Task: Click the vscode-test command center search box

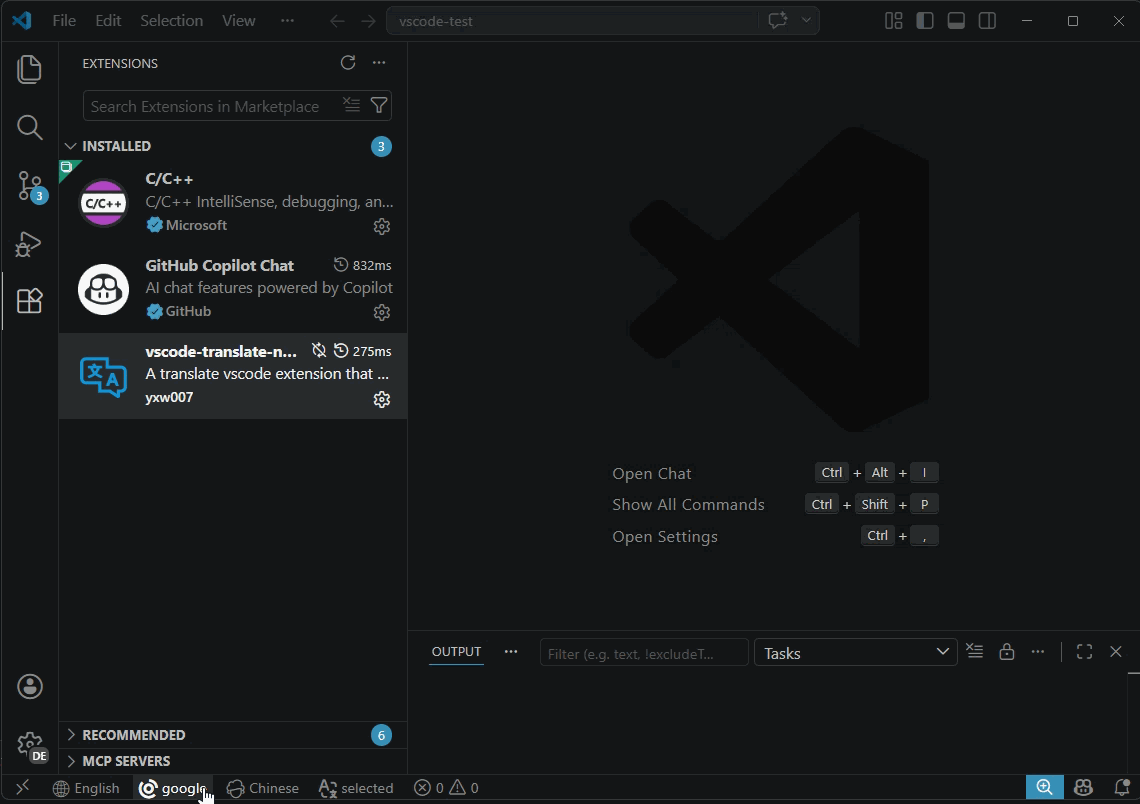Action: pyautogui.click(x=574, y=21)
